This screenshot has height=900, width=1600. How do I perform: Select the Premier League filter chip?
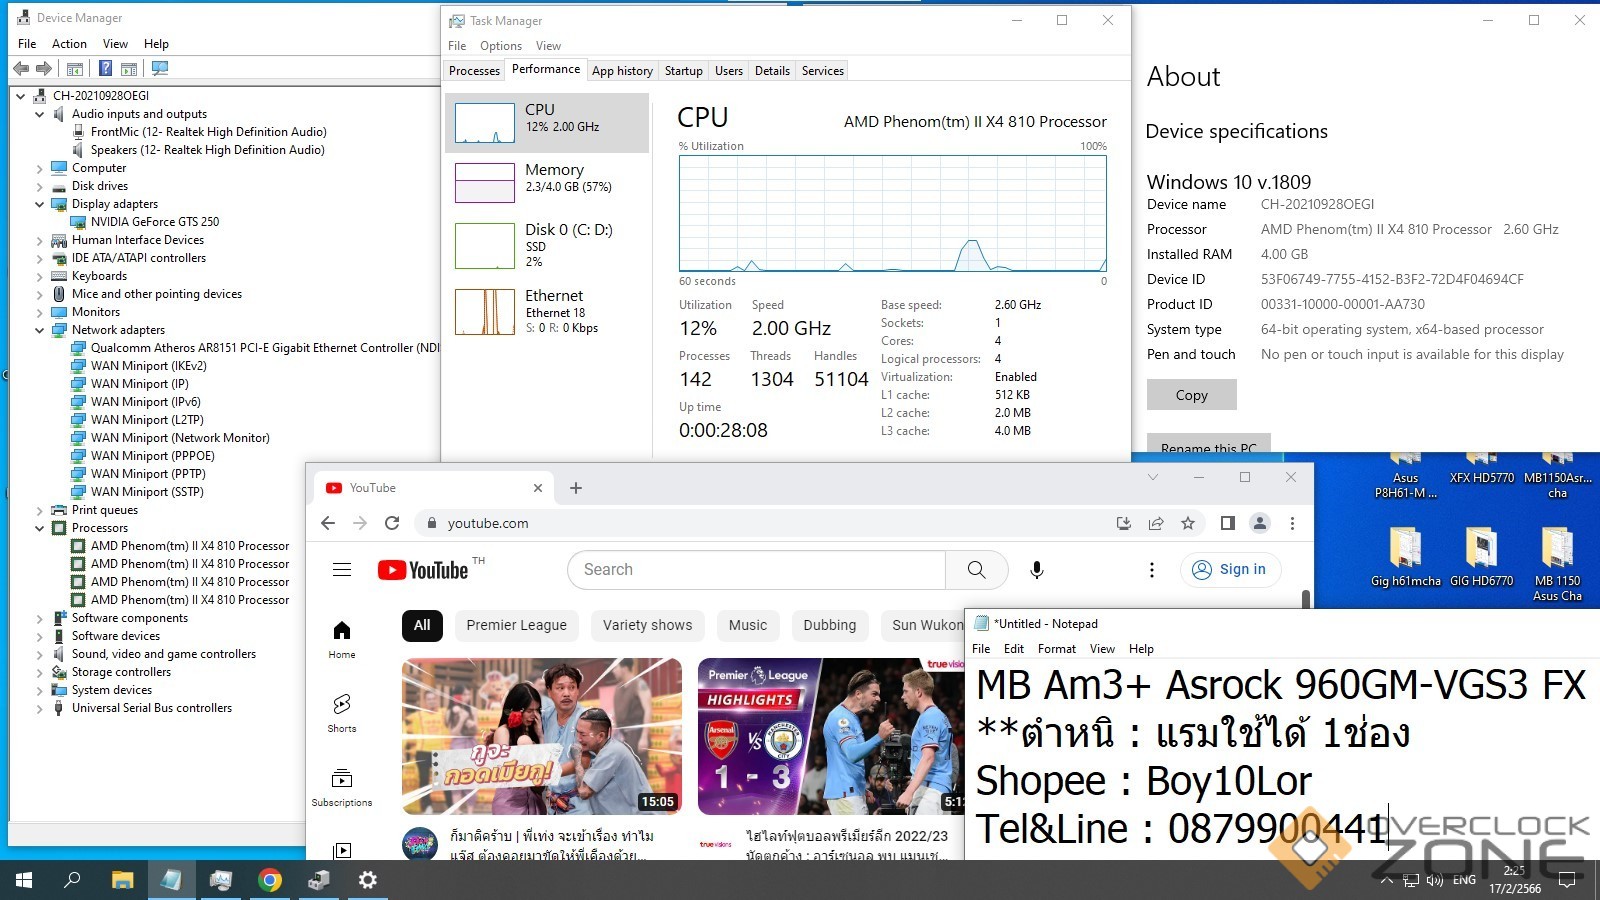point(516,625)
